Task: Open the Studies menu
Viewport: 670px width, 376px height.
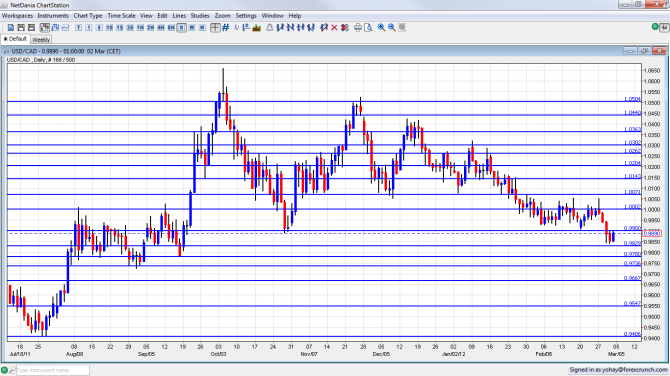Action: (x=200, y=16)
